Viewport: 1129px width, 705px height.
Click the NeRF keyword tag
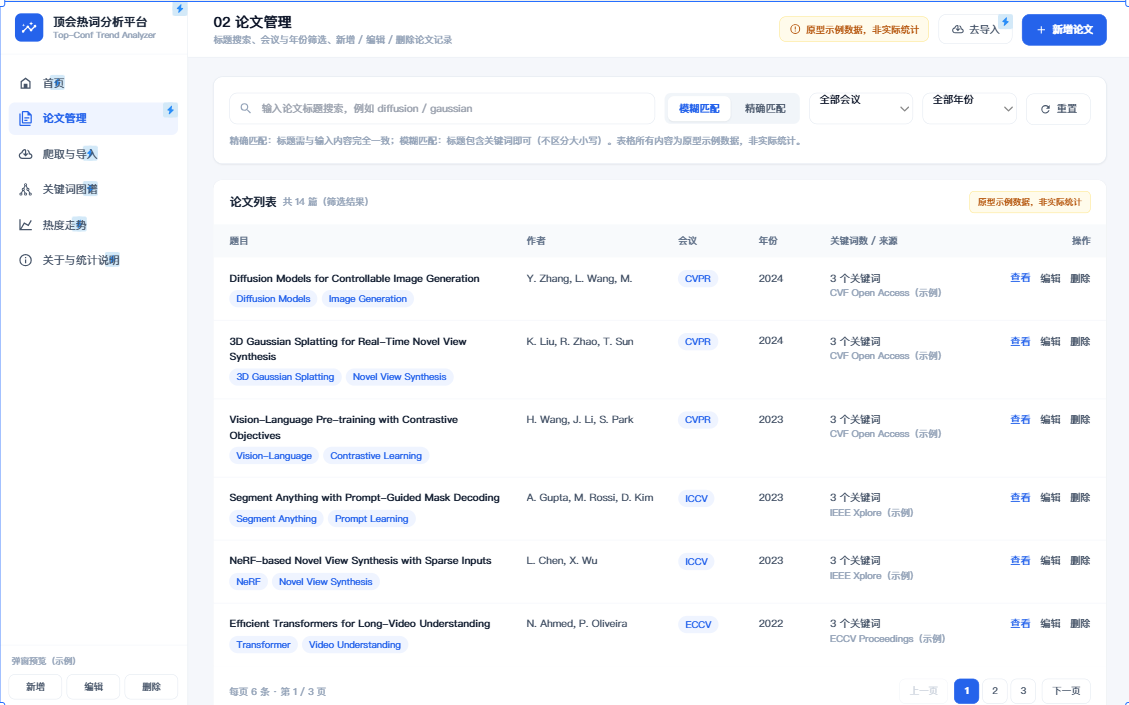[x=248, y=582]
